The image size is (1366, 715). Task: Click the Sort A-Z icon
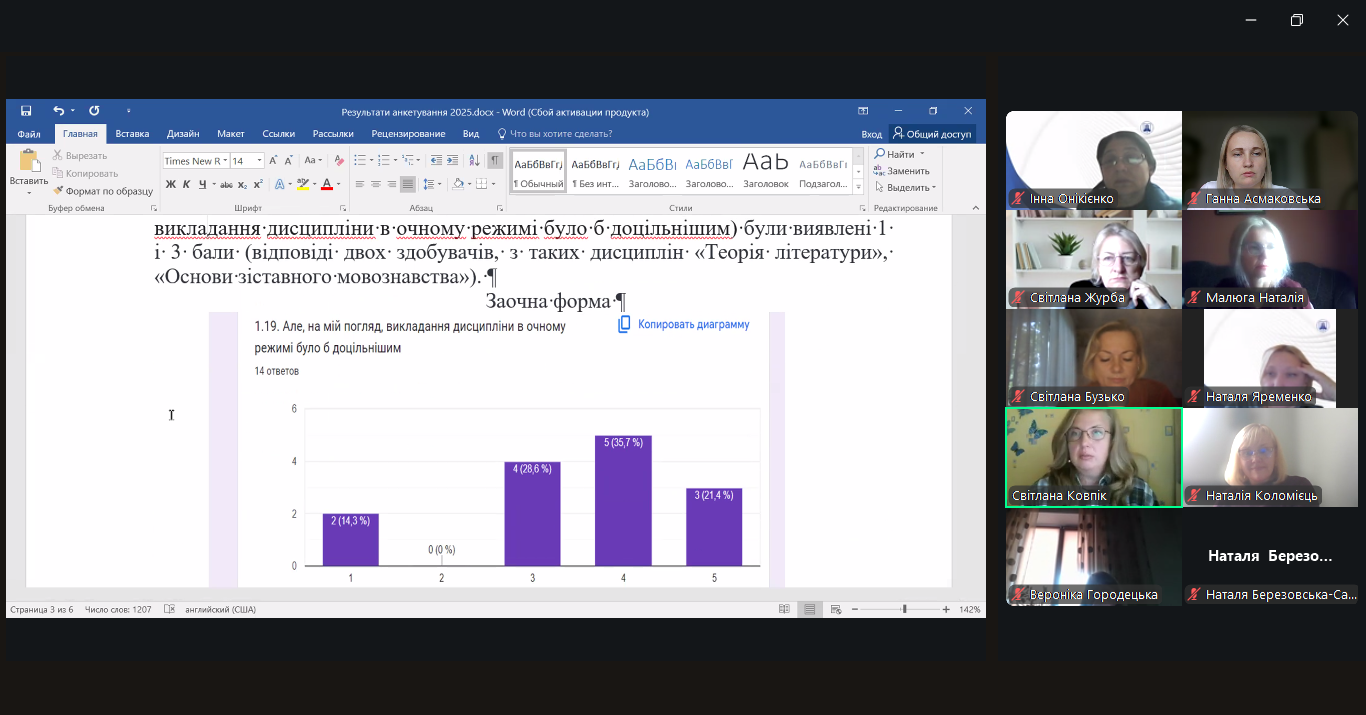point(475,160)
